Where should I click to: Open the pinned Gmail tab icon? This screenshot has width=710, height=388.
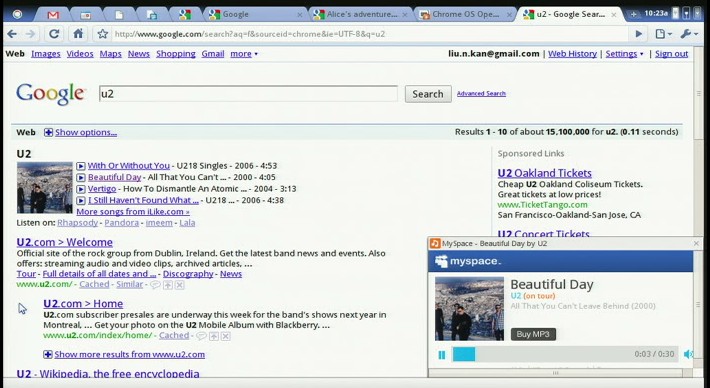53,15
